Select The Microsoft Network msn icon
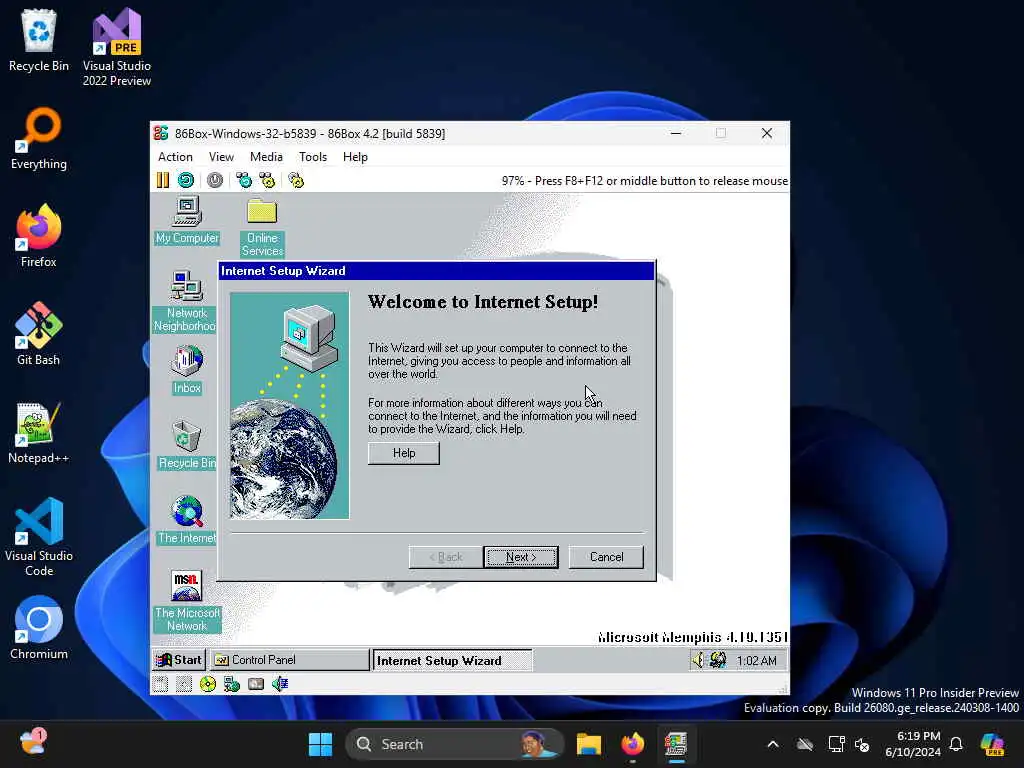This screenshot has width=1024, height=768. [187, 601]
